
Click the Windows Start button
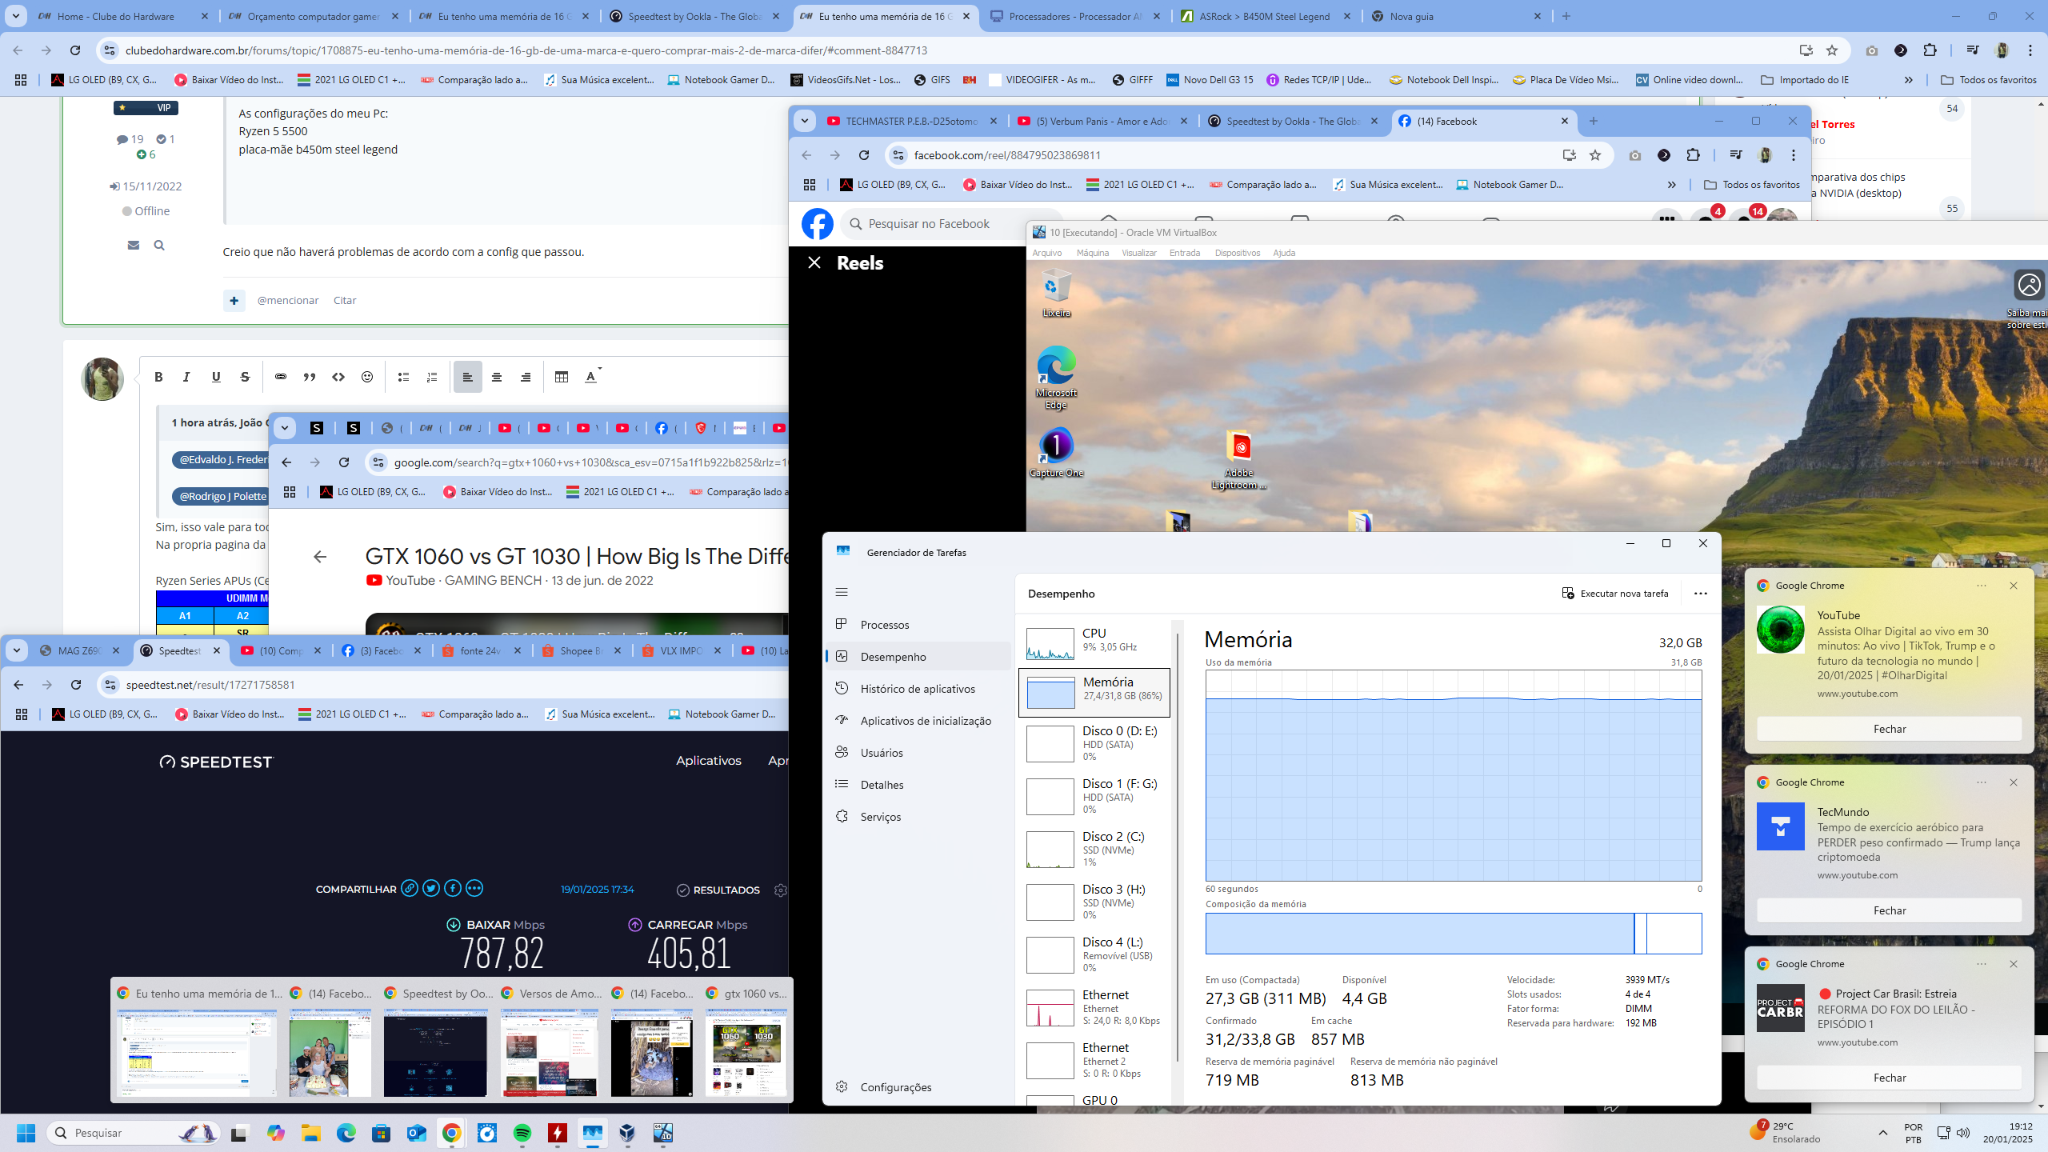[x=26, y=1133]
